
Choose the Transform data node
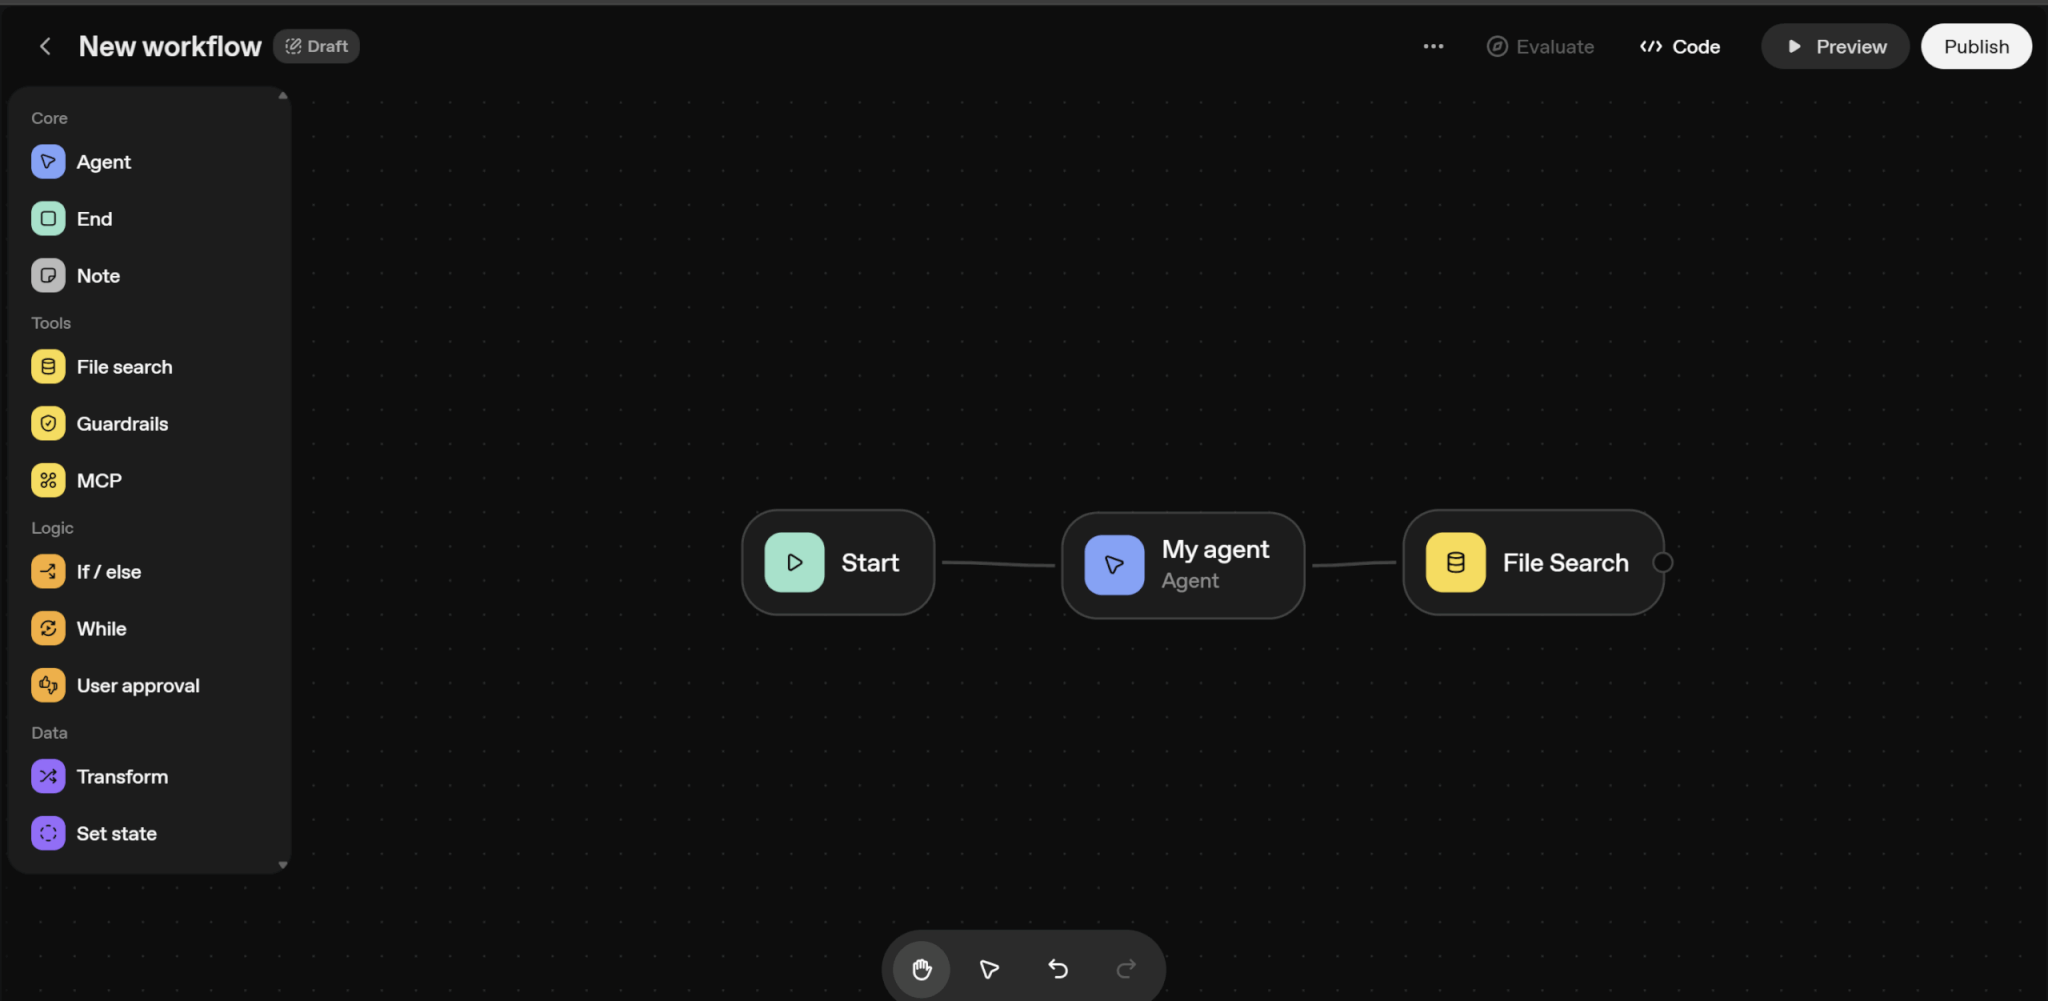click(x=121, y=777)
